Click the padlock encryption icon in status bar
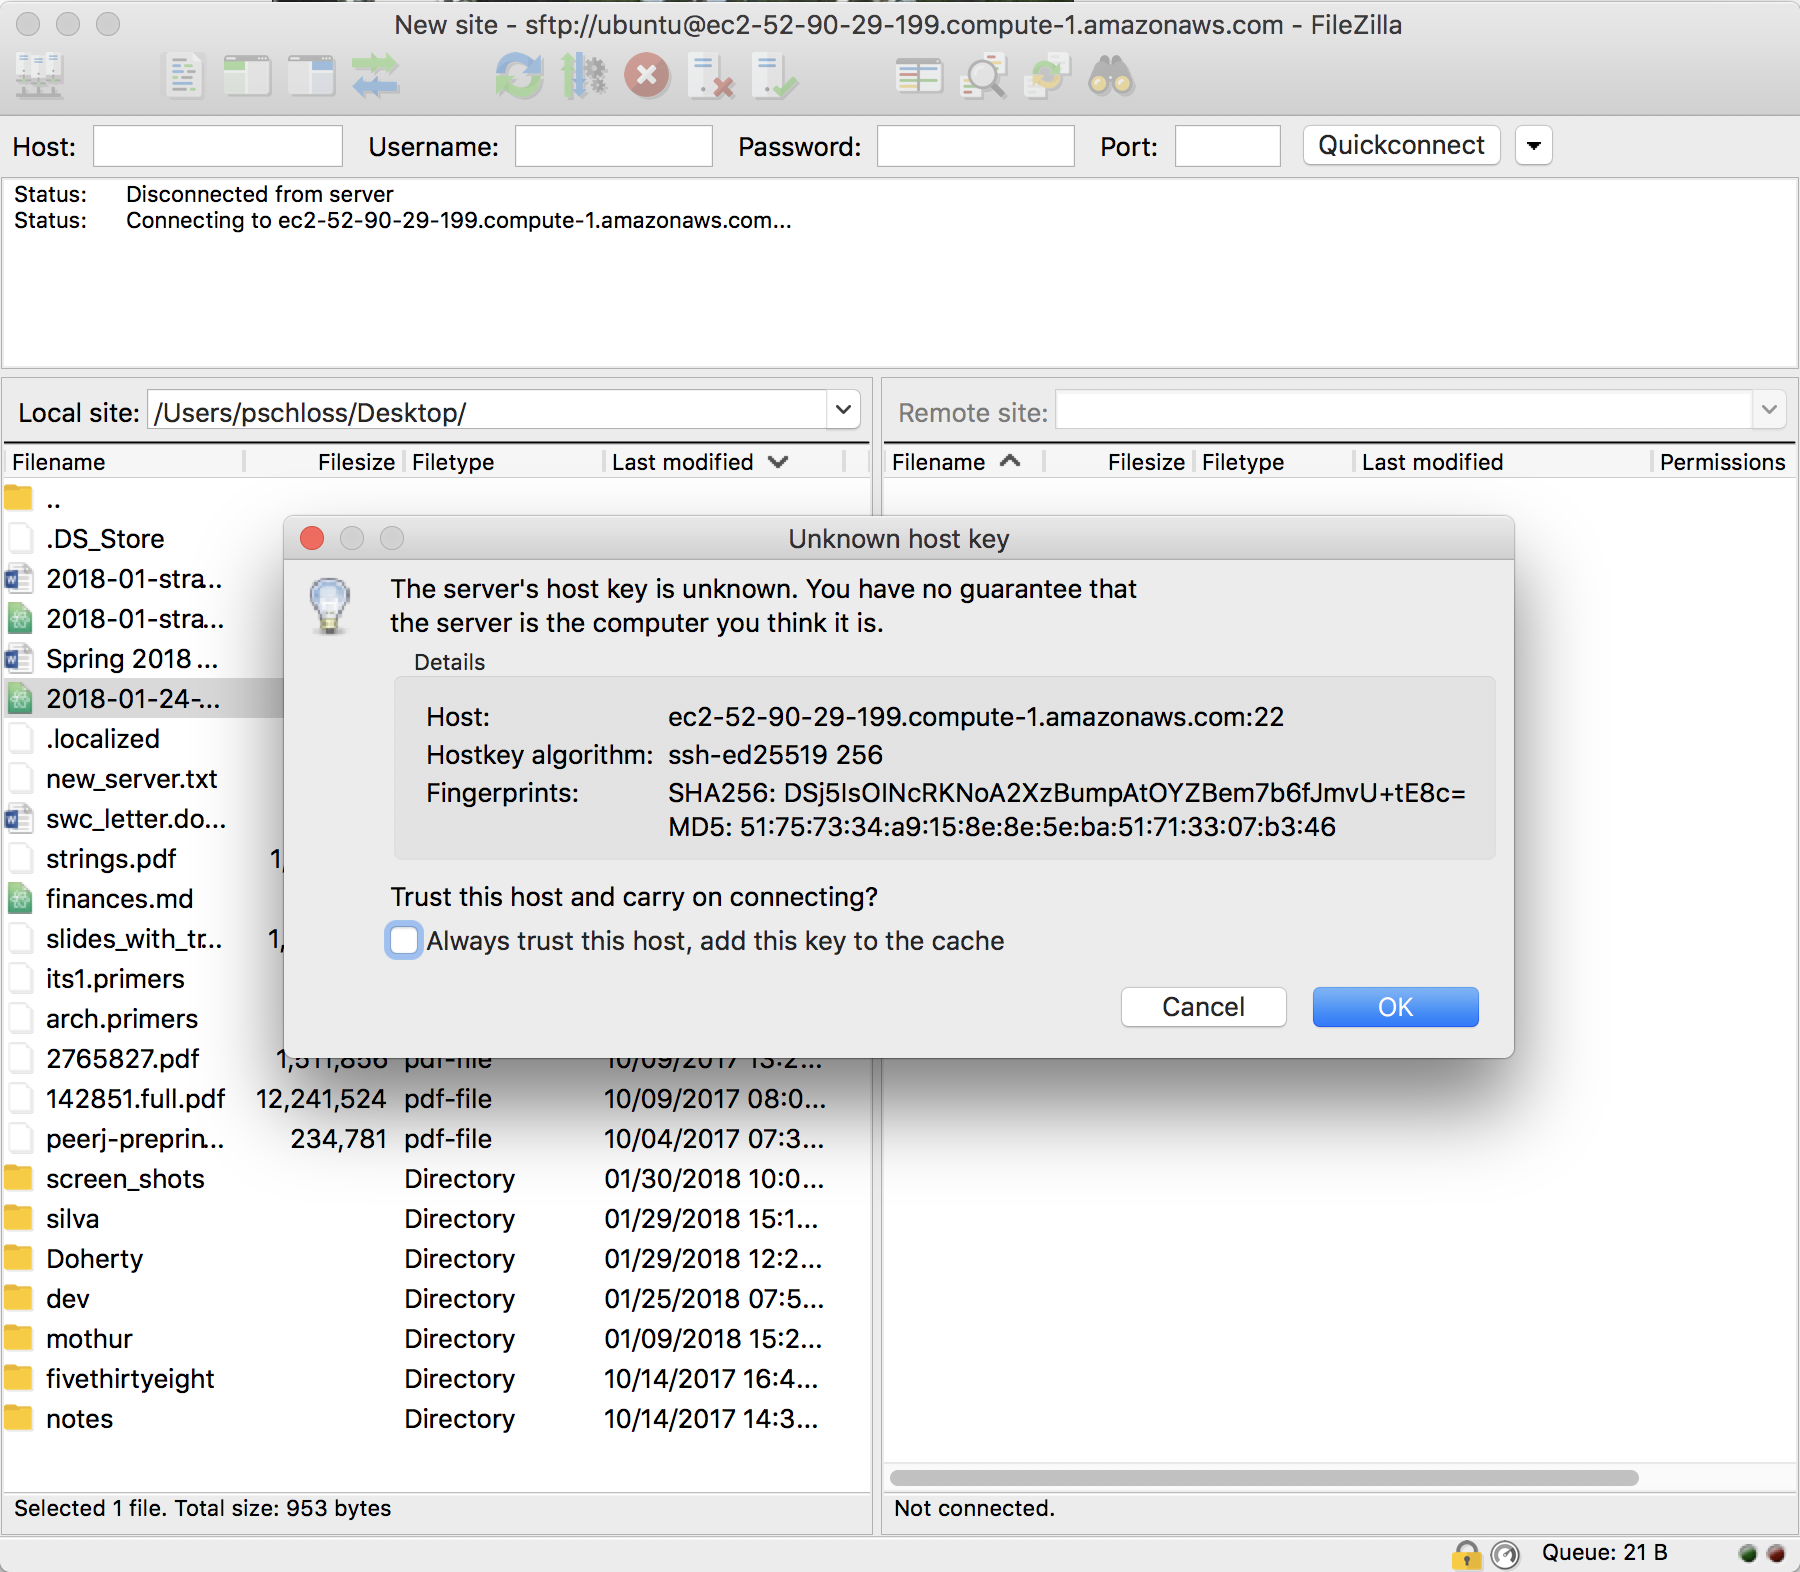This screenshot has height=1572, width=1800. tap(1466, 1553)
